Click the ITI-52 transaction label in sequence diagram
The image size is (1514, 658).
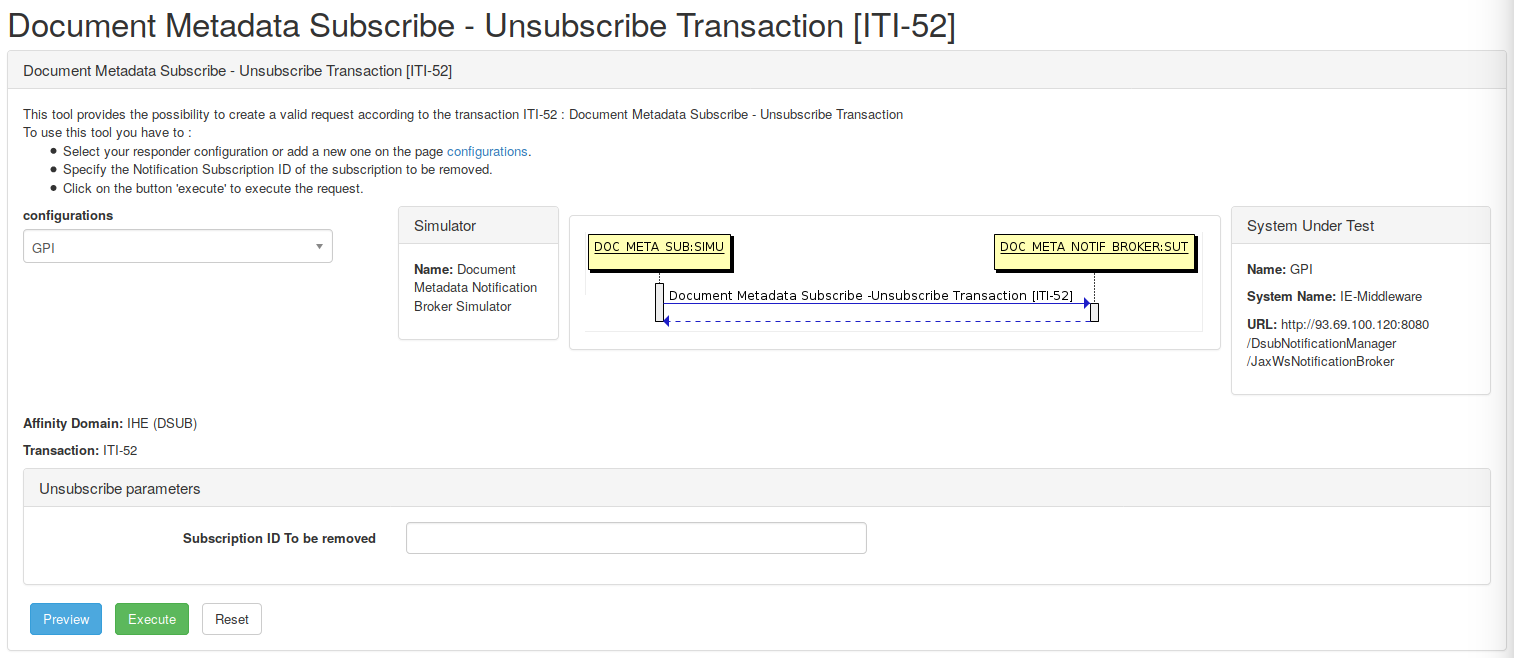870,296
